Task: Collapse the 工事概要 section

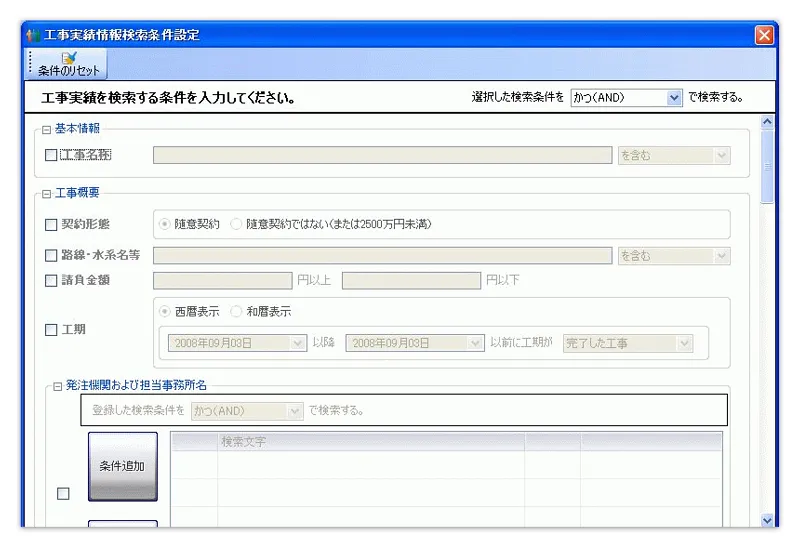Action: click(x=46, y=194)
